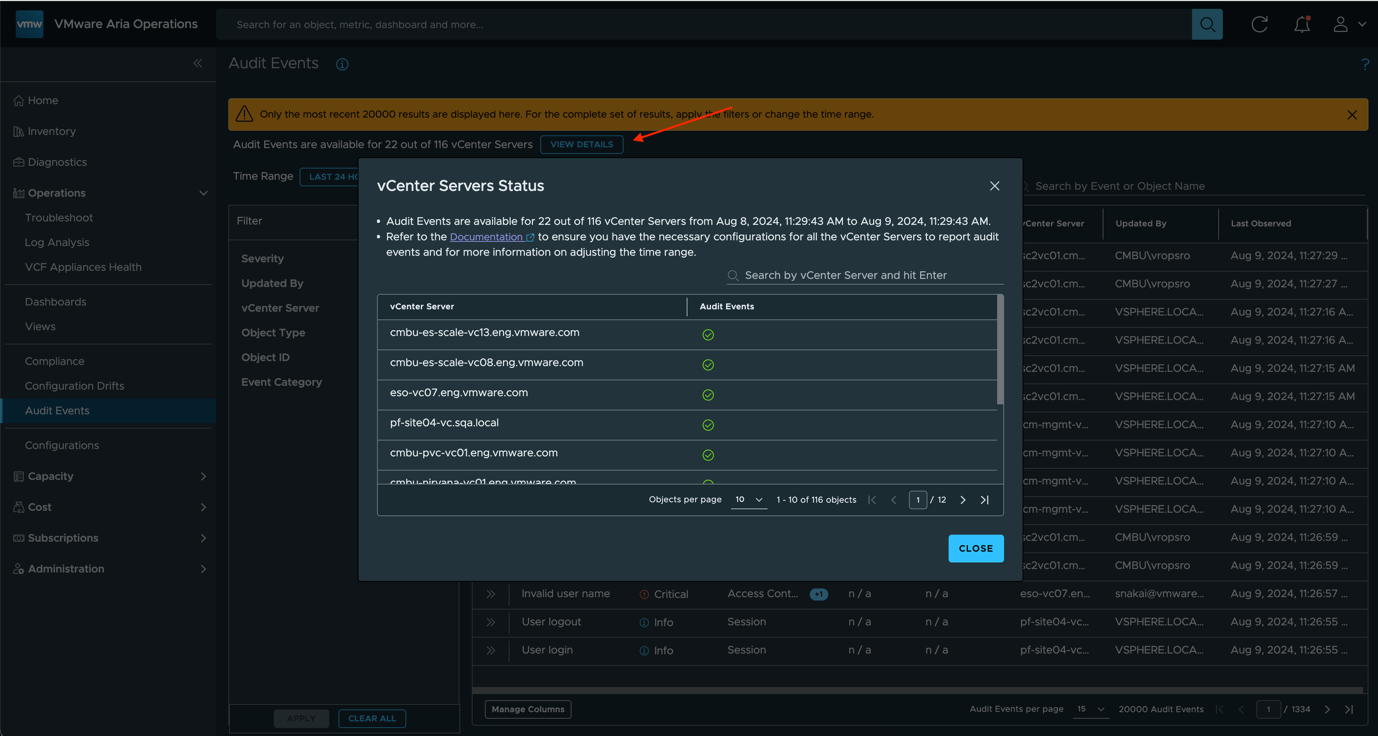
Task: Click the warning triangle icon in banner
Action: (x=244, y=114)
